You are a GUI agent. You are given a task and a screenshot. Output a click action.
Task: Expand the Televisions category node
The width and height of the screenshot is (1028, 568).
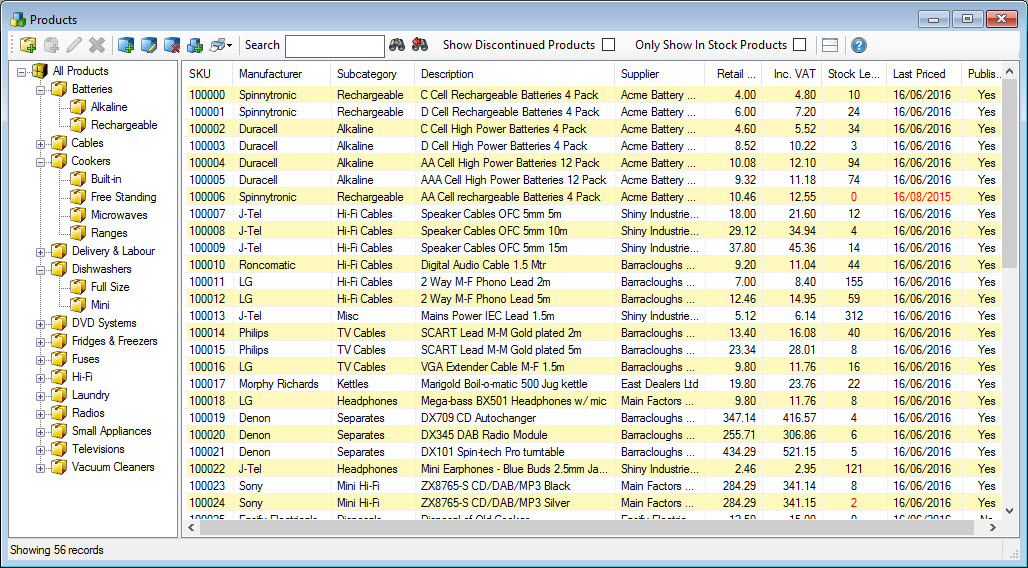41,449
